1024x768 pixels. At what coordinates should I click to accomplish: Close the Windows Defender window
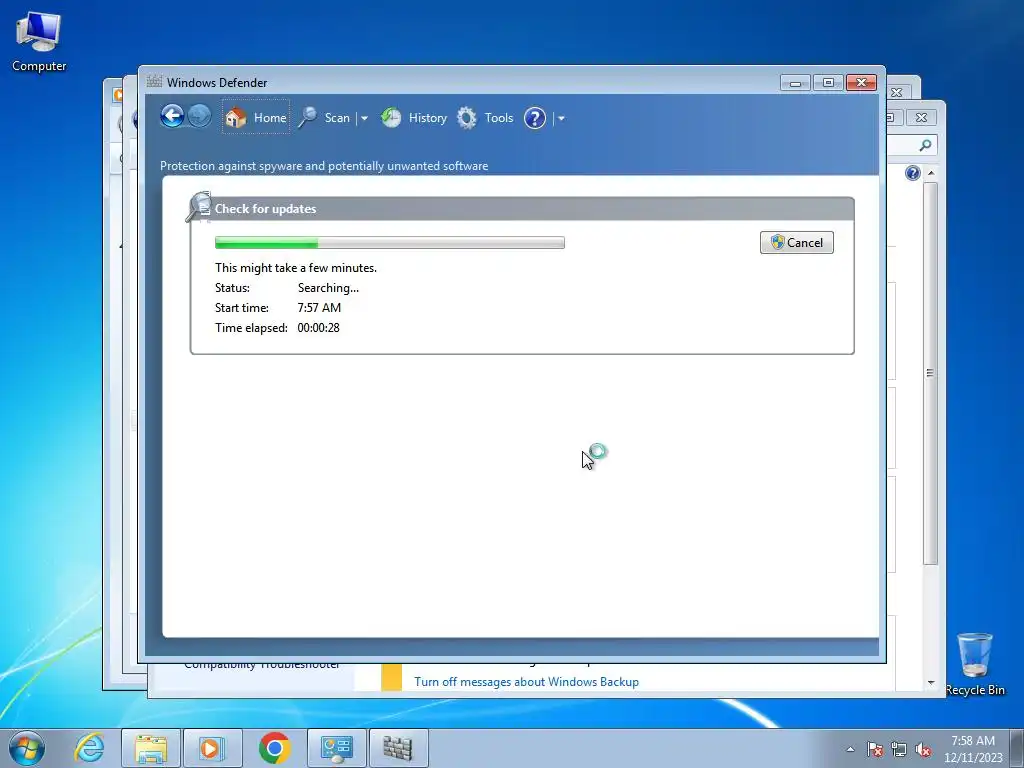(861, 82)
